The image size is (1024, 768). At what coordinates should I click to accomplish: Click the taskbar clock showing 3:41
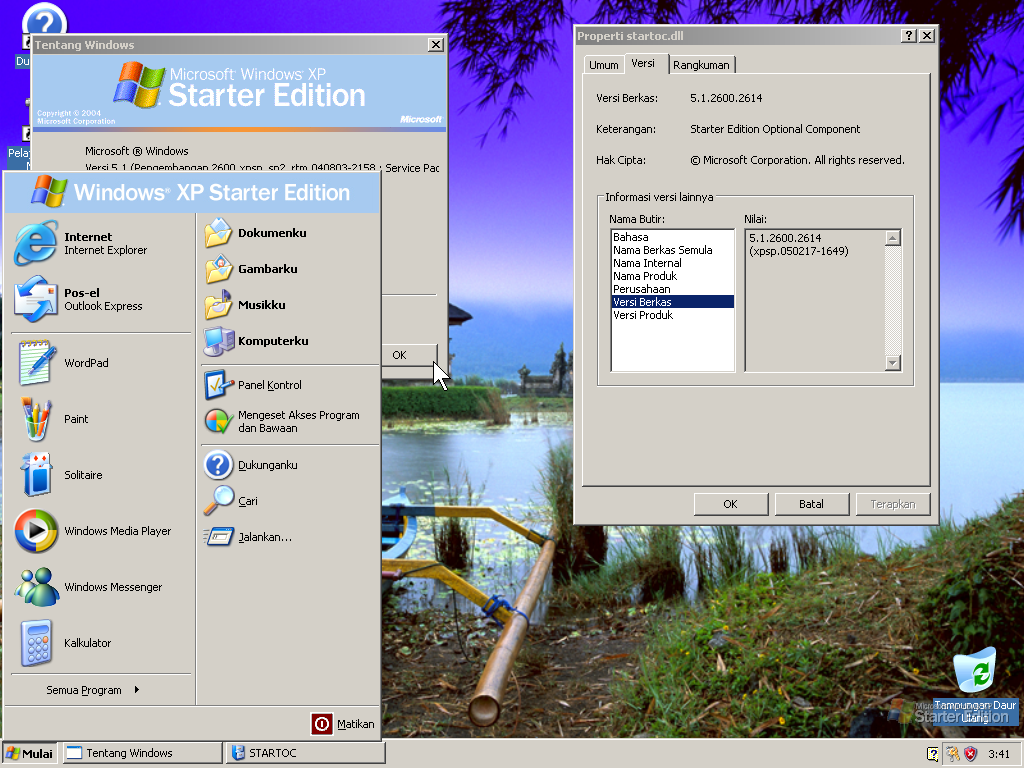click(999, 754)
